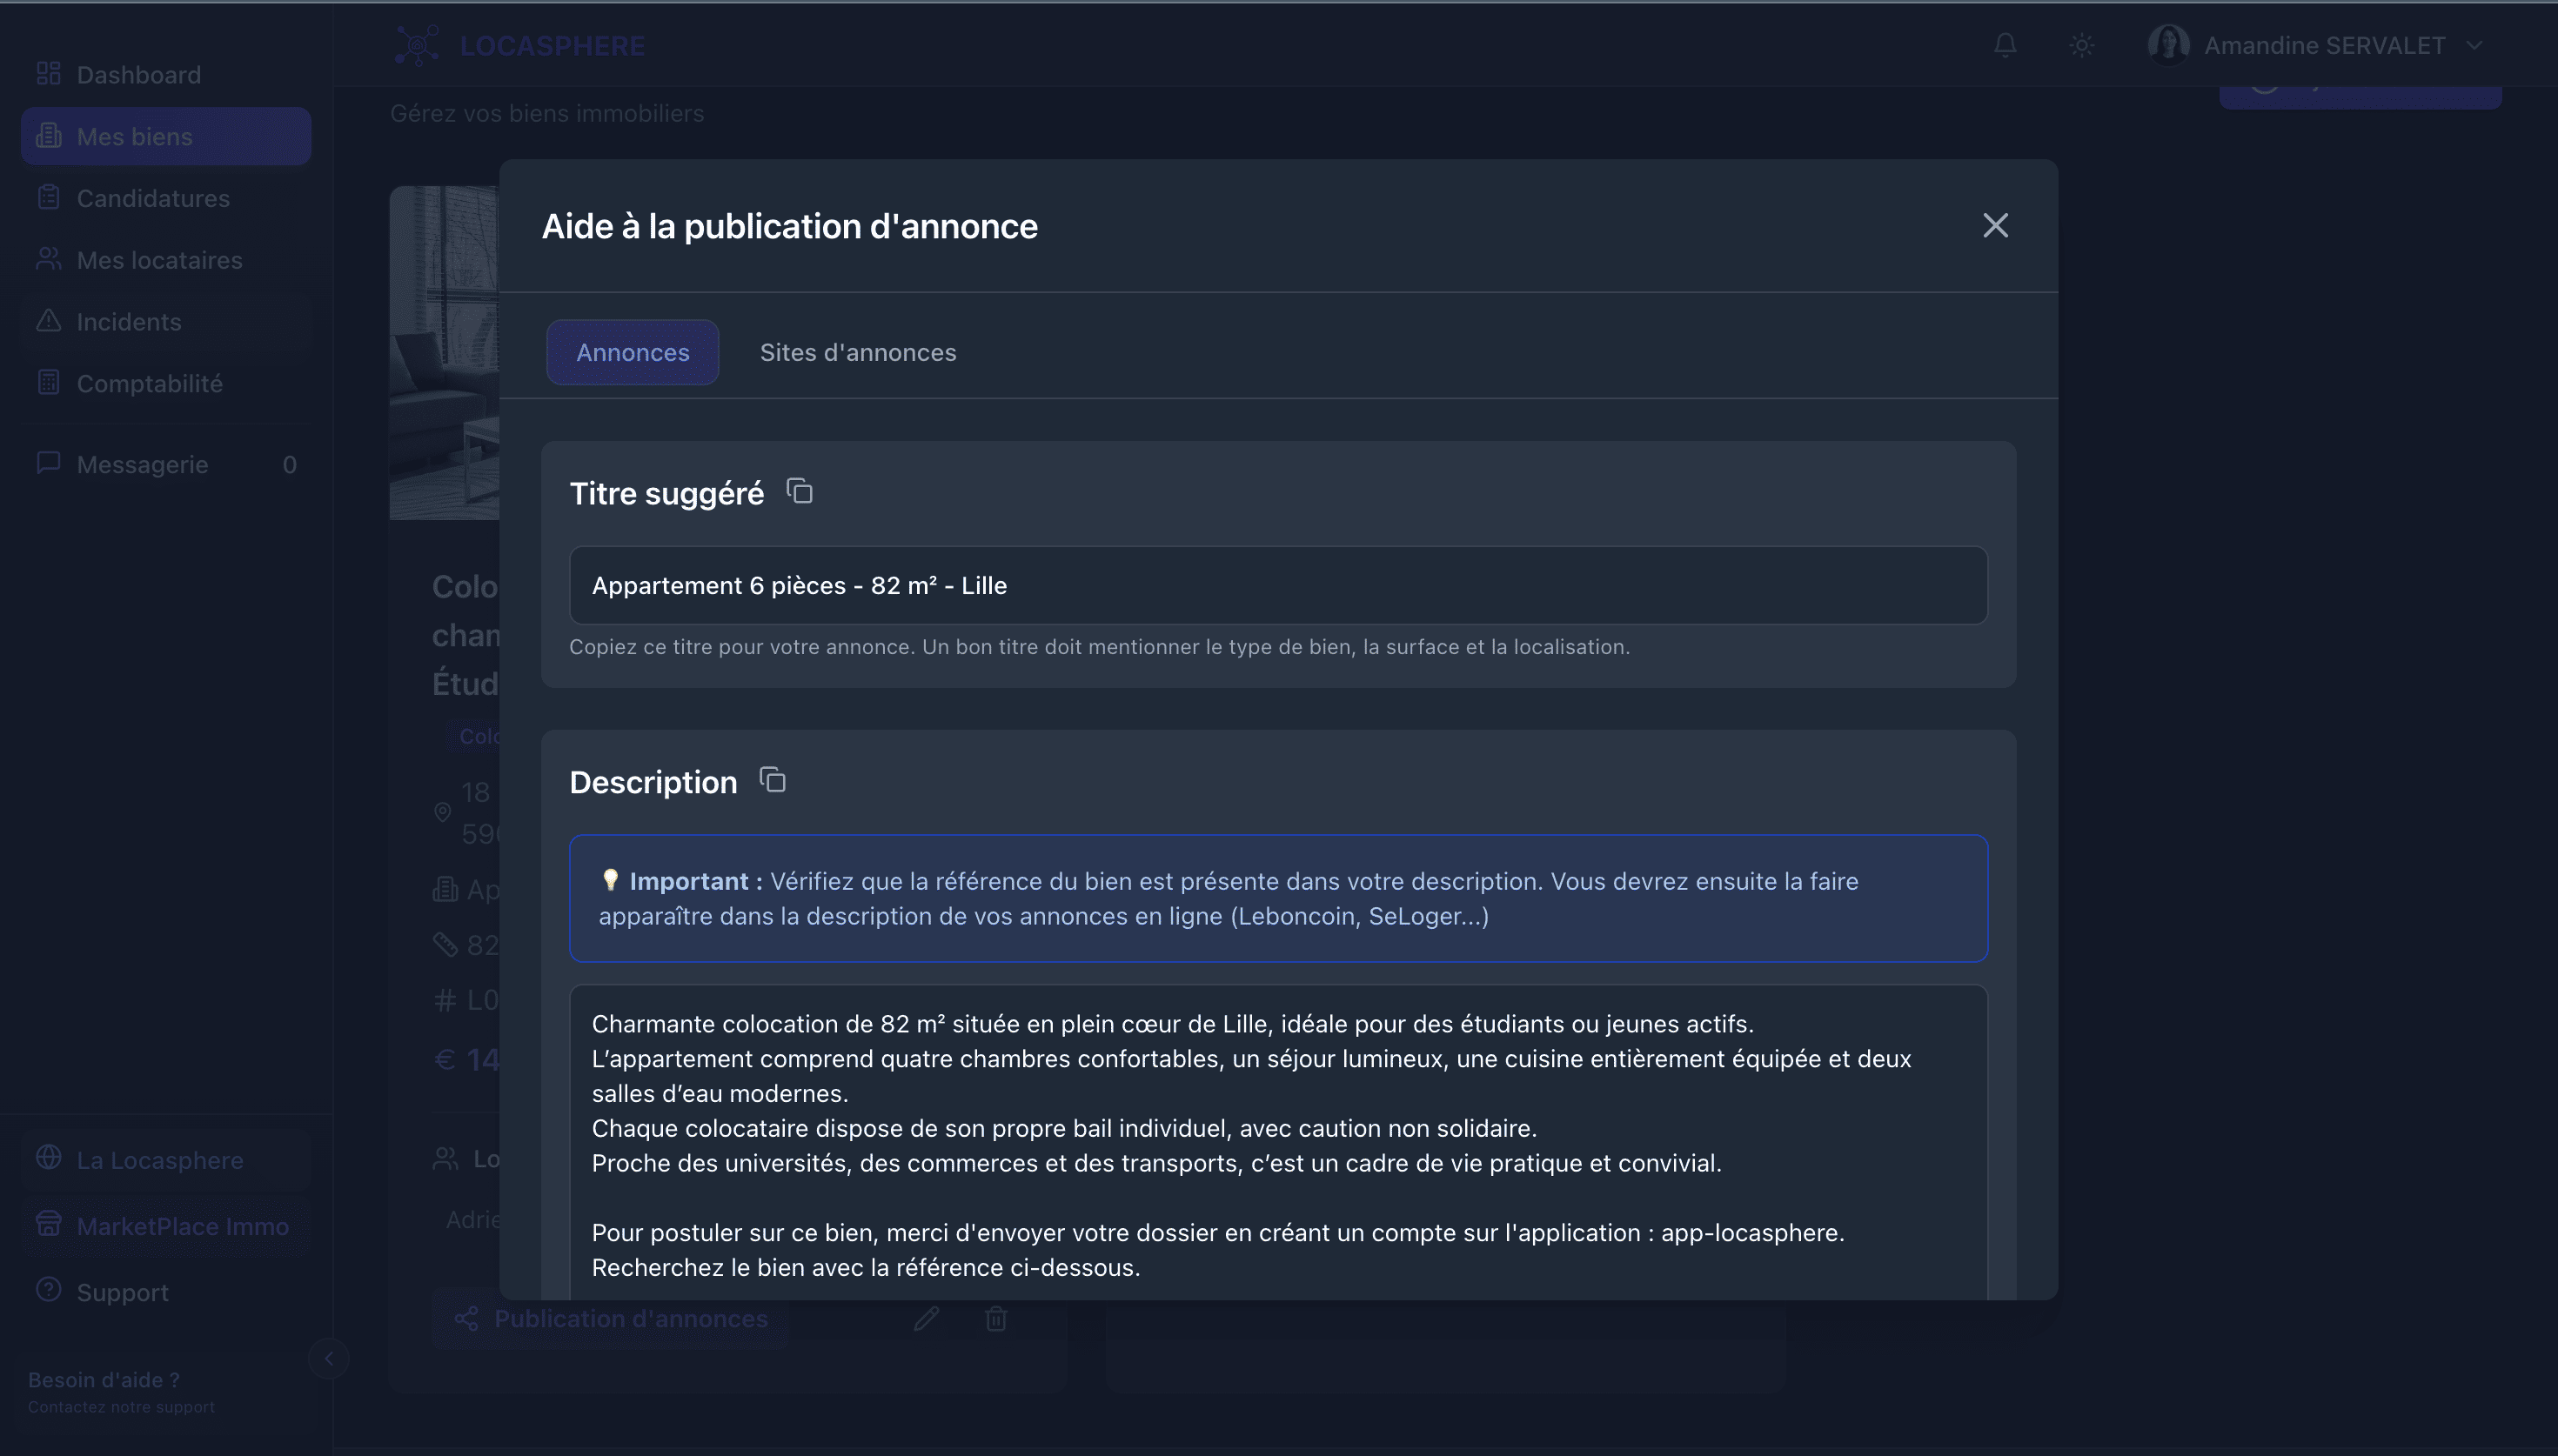The width and height of the screenshot is (2558, 1456).
Task: Open the Incidents section
Action: (128, 322)
